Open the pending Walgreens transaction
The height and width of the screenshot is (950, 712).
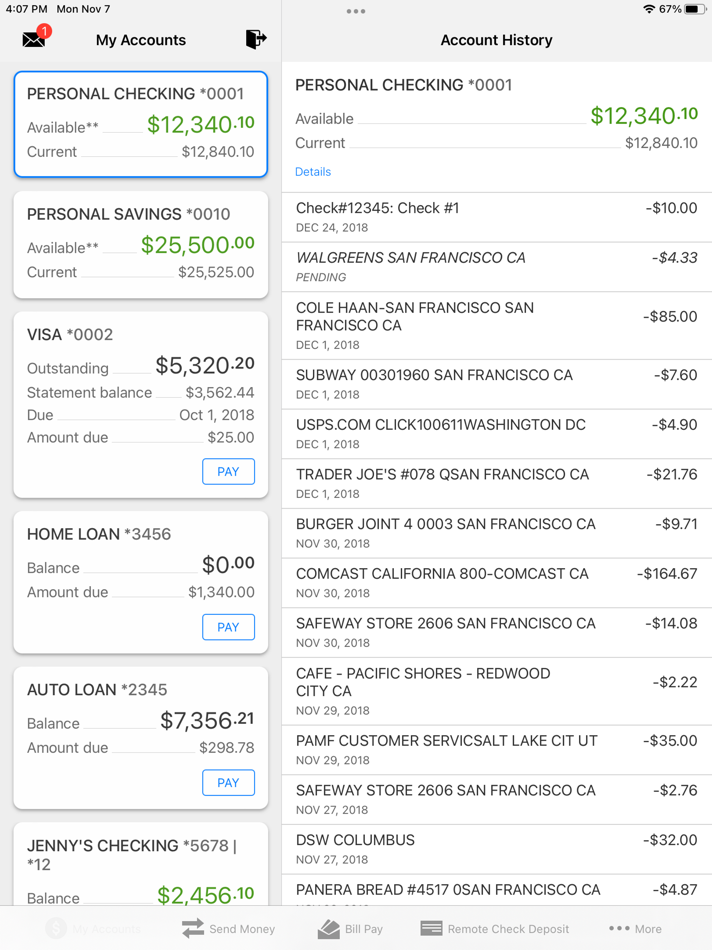497,267
